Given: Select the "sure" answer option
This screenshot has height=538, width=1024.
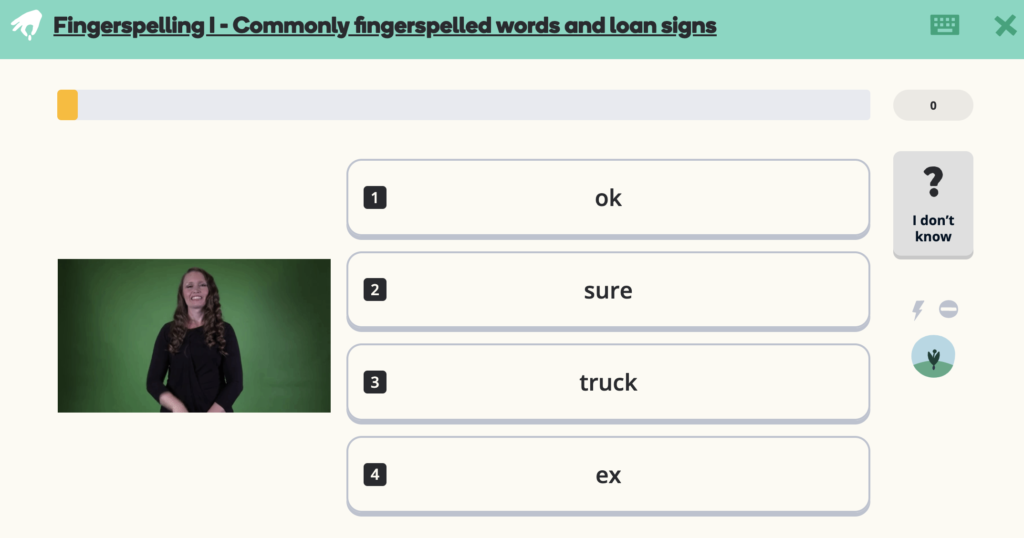Looking at the screenshot, I should pos(608,291).
